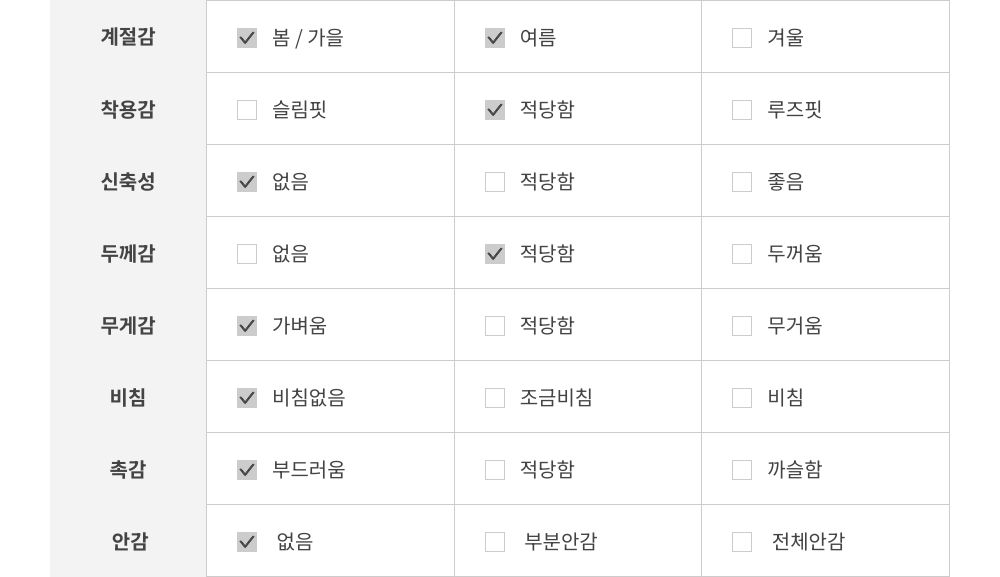
Task: Check 좋음 in the 신축성 row
Action: [742, 182]
